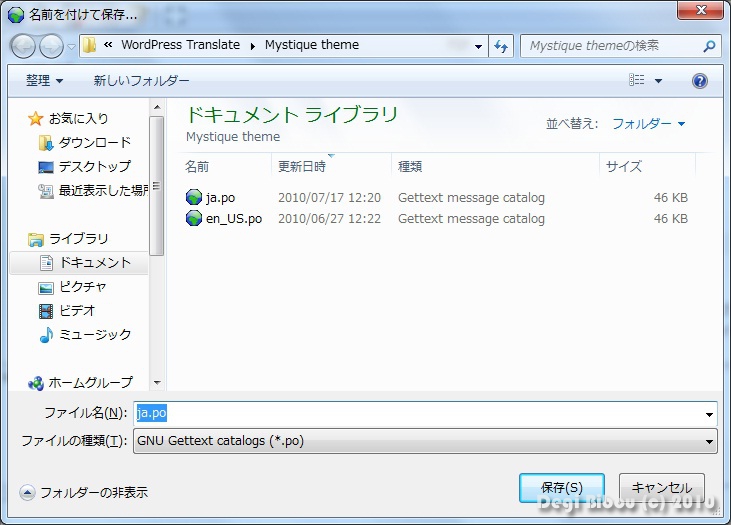This screenshot has width=731, height=525.
Task: Expand breadcrumb arrow after WordPress Translate
Action: pos(253,46)
